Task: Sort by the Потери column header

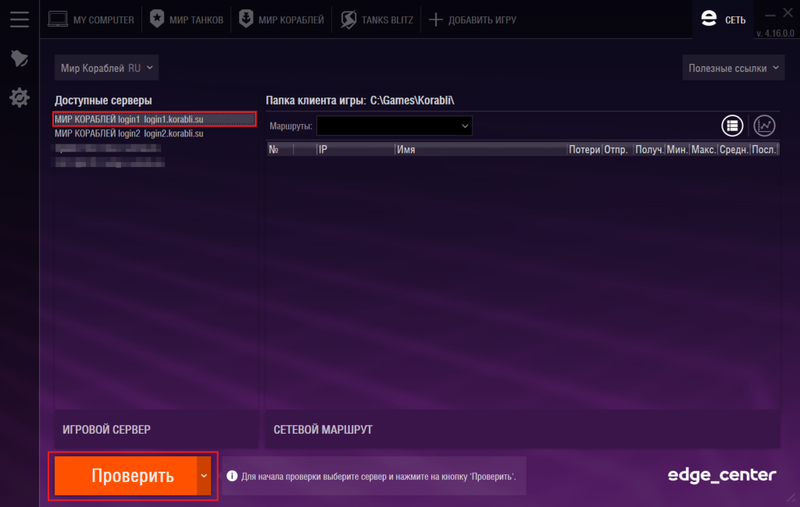Action: [584, 149]
